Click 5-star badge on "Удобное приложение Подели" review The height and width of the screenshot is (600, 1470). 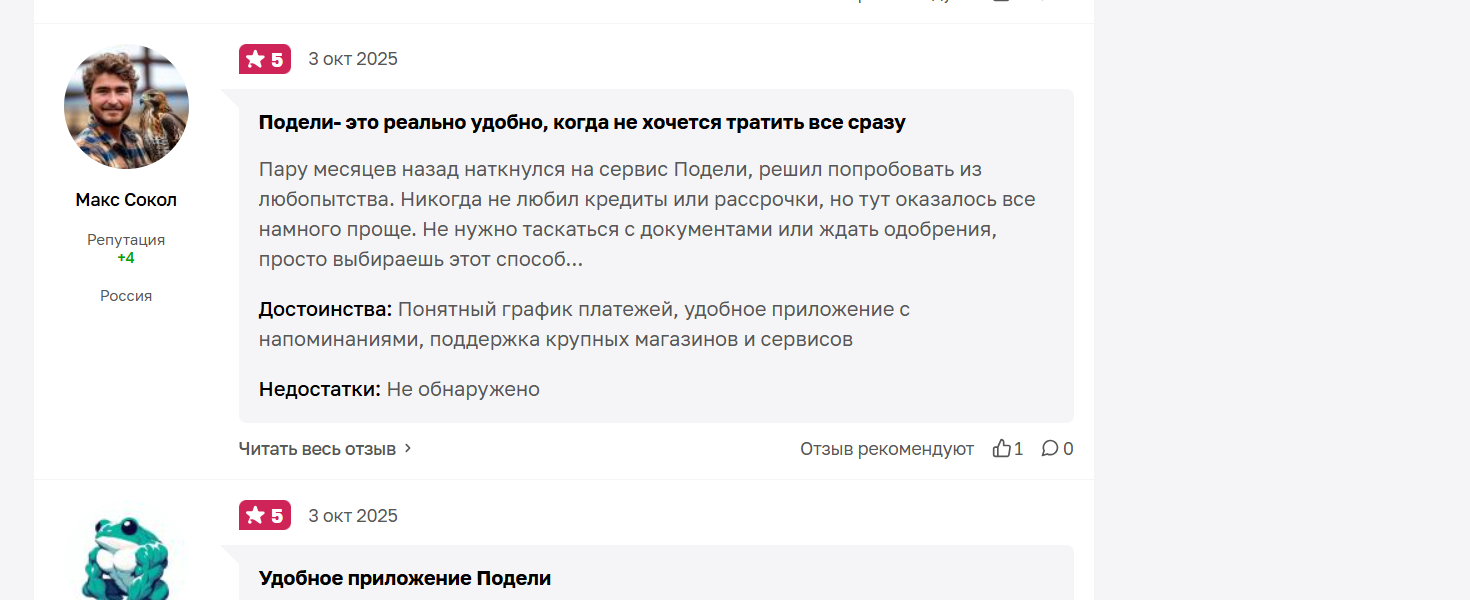(265, 515)
